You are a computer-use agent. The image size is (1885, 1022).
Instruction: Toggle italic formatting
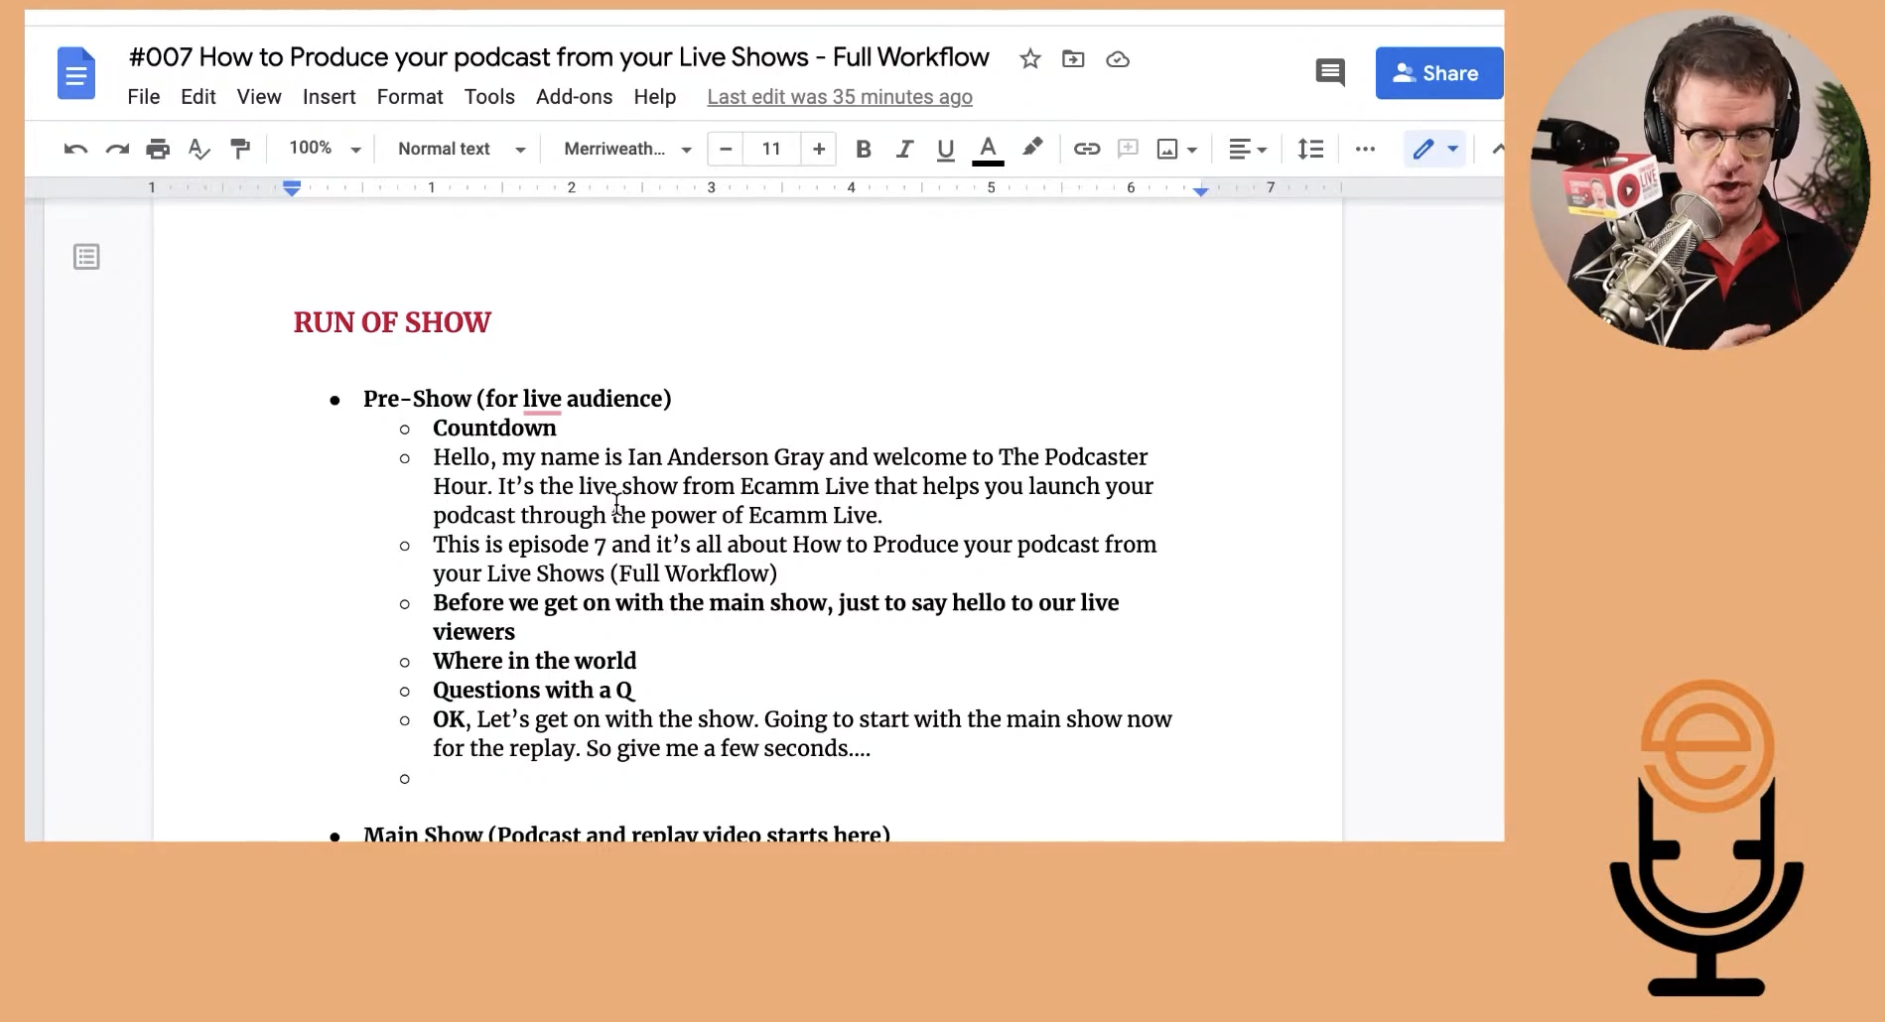[x=904, y=148]
